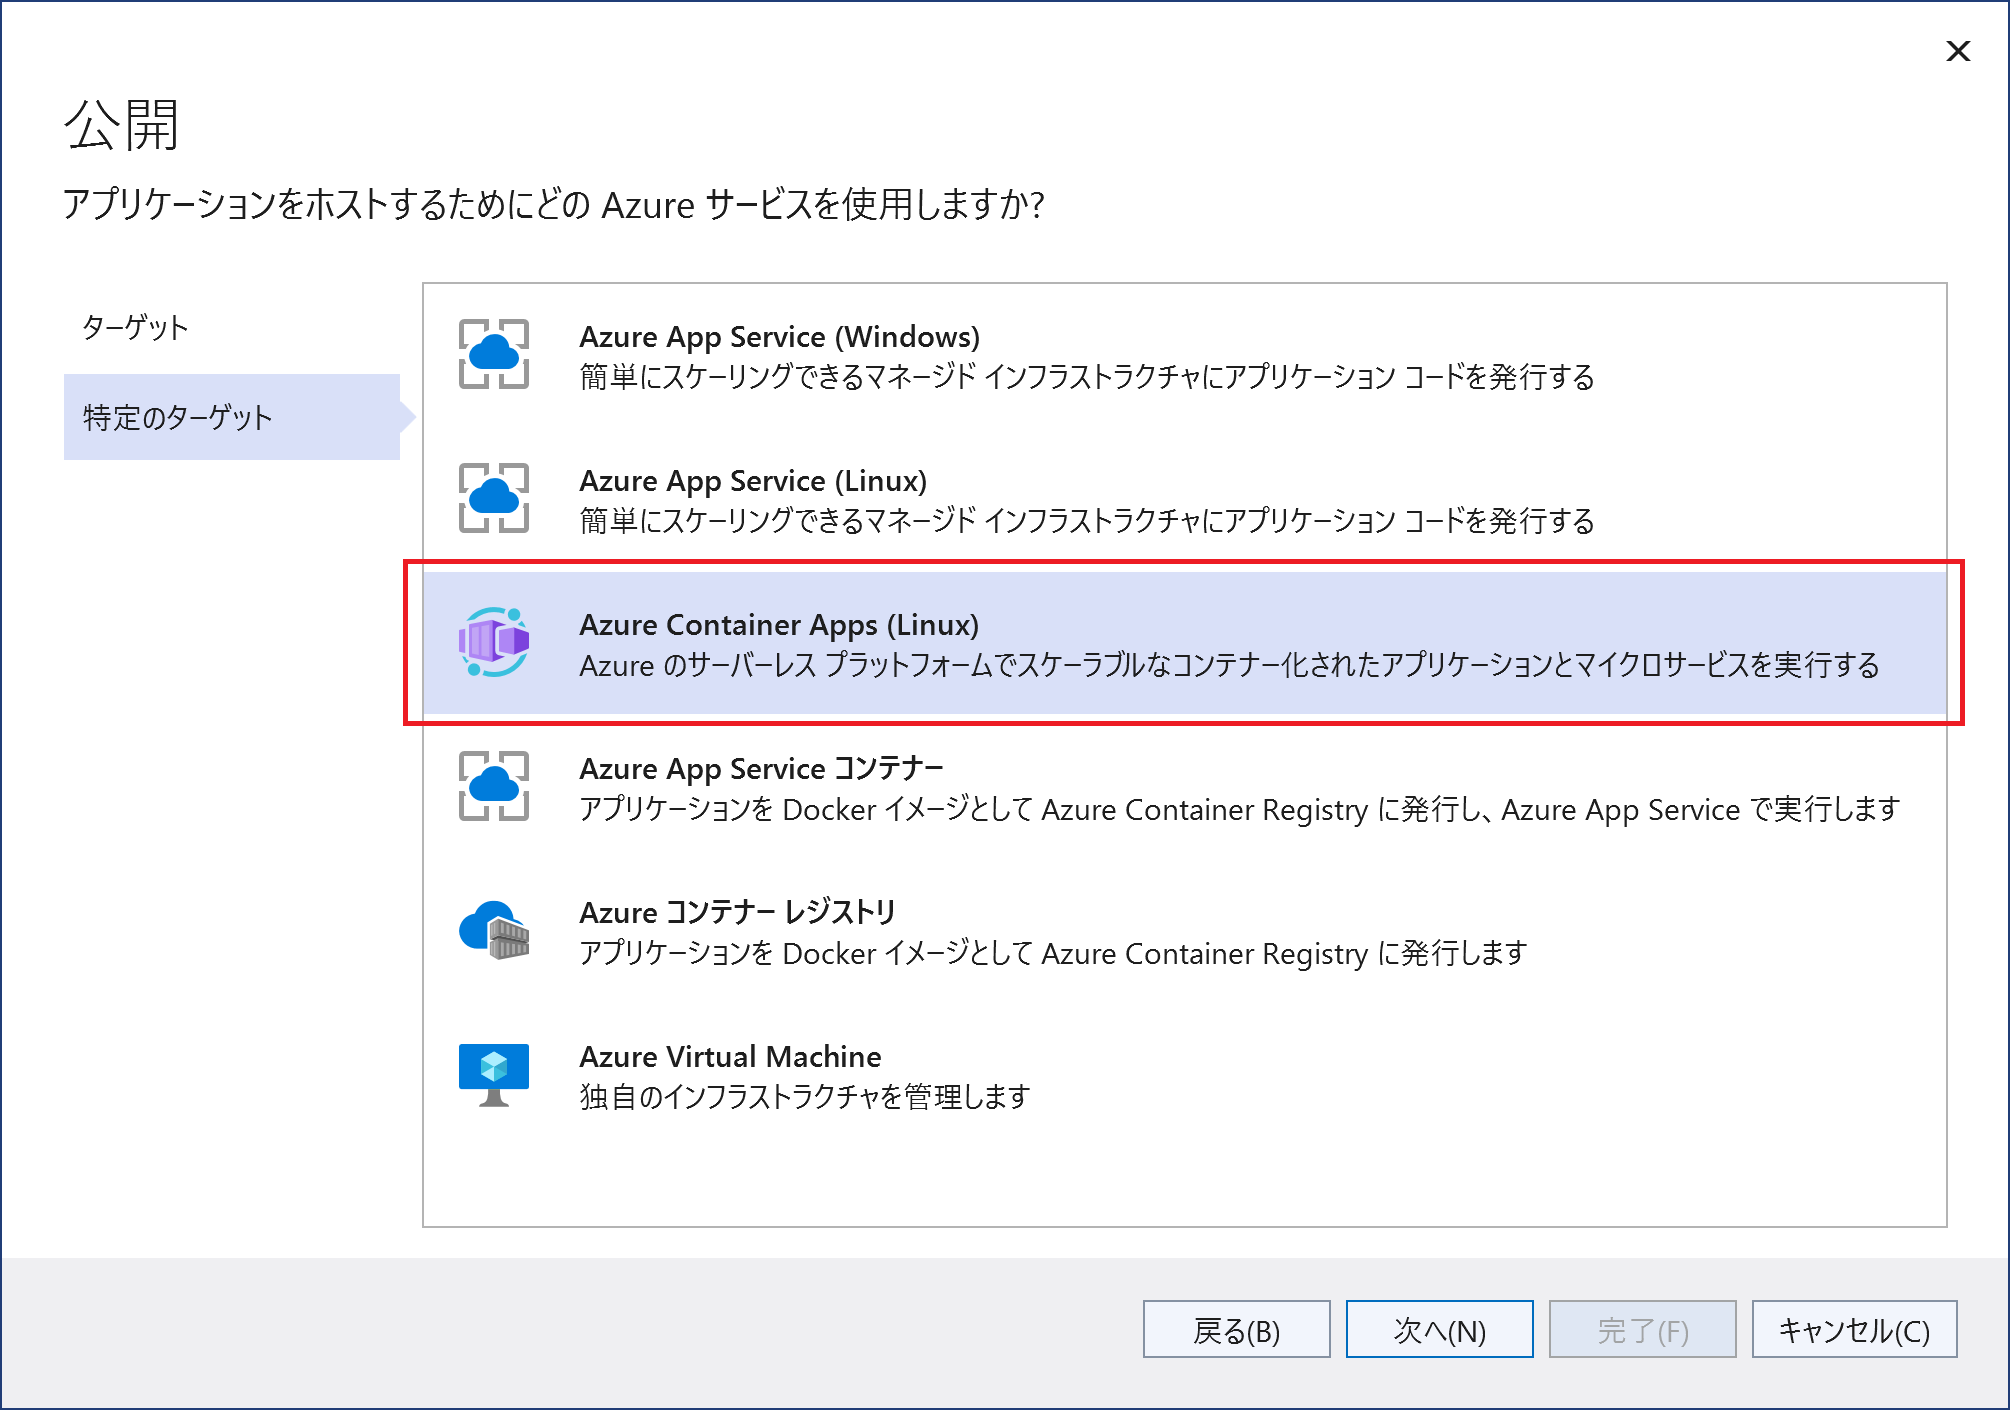Close the 公開 dialog

tap(1958, 51)
